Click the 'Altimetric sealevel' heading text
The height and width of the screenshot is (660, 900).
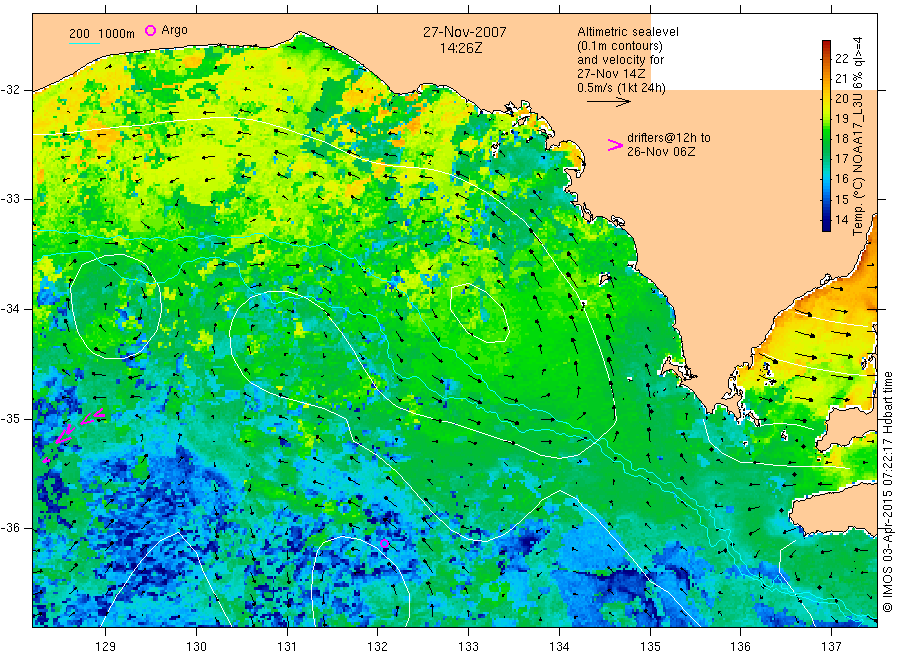(627, 32)
